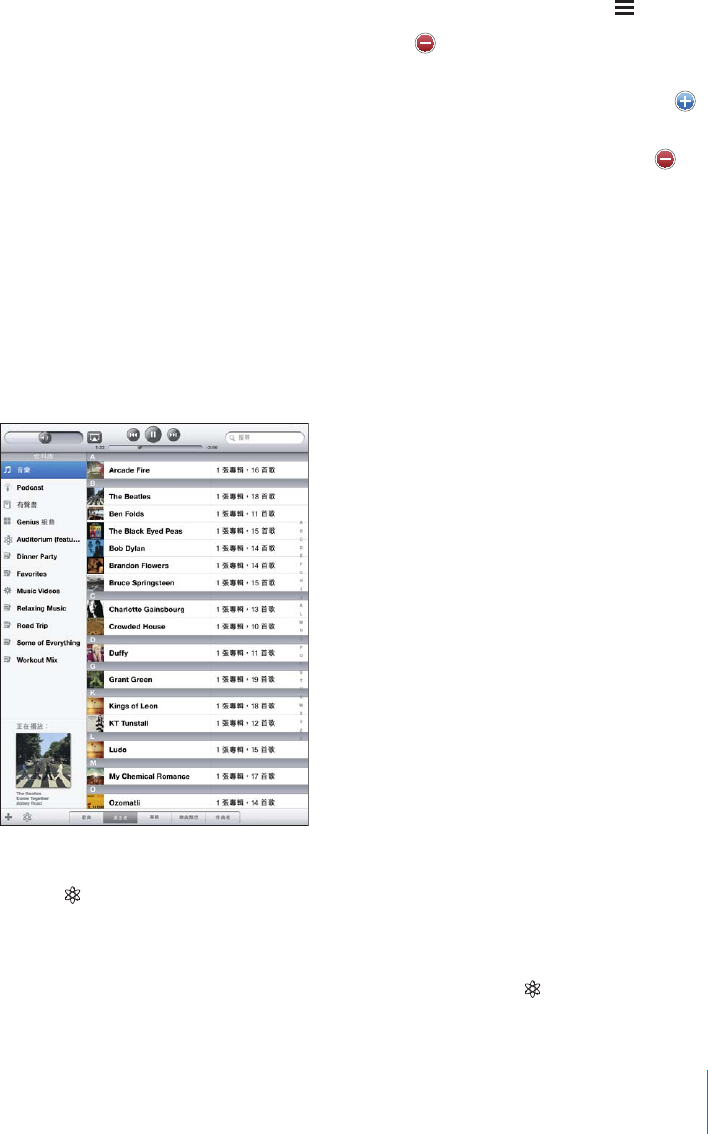Click the Genius atom icon in bottom bar

[27, 817]
